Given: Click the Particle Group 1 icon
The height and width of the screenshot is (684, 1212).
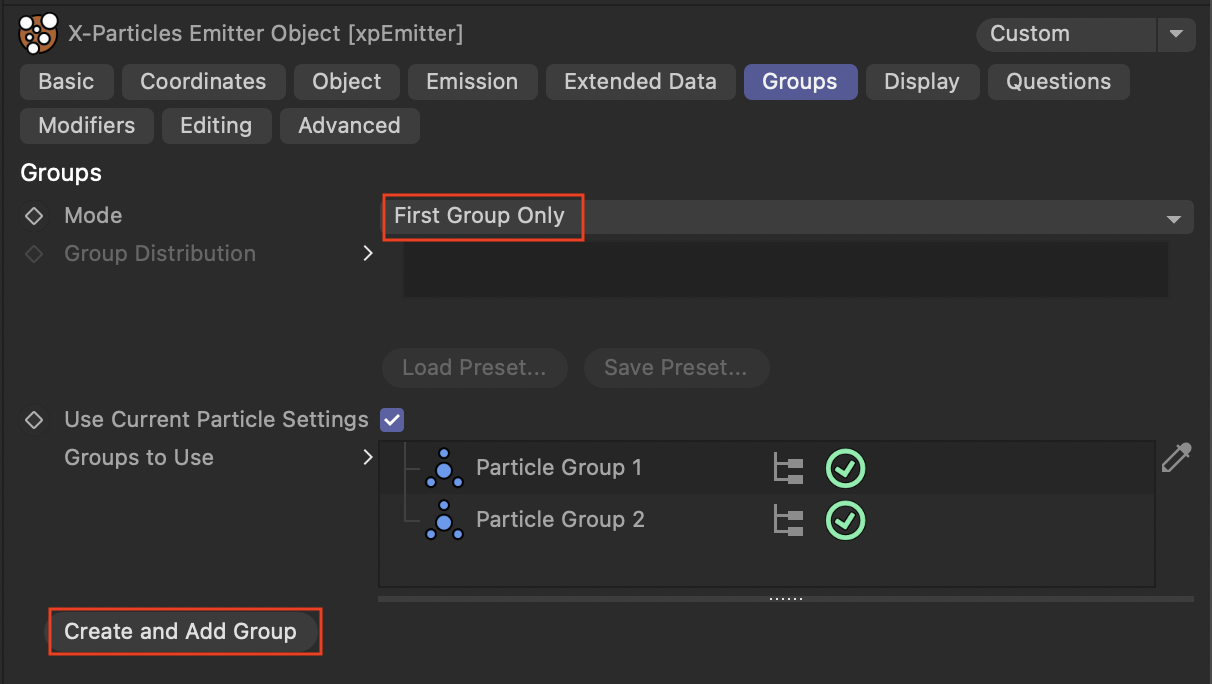Looking at the screenshot, I should click(444, 468).
